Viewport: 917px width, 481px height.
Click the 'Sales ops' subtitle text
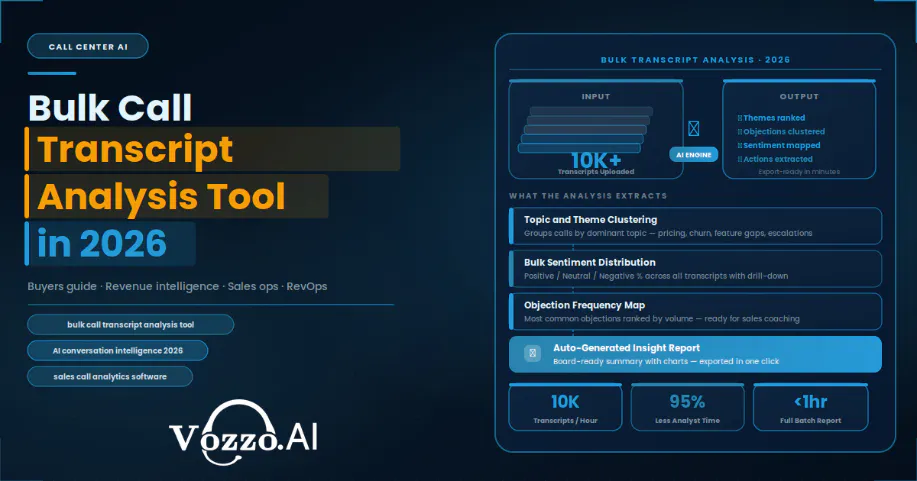pos(253,287)
